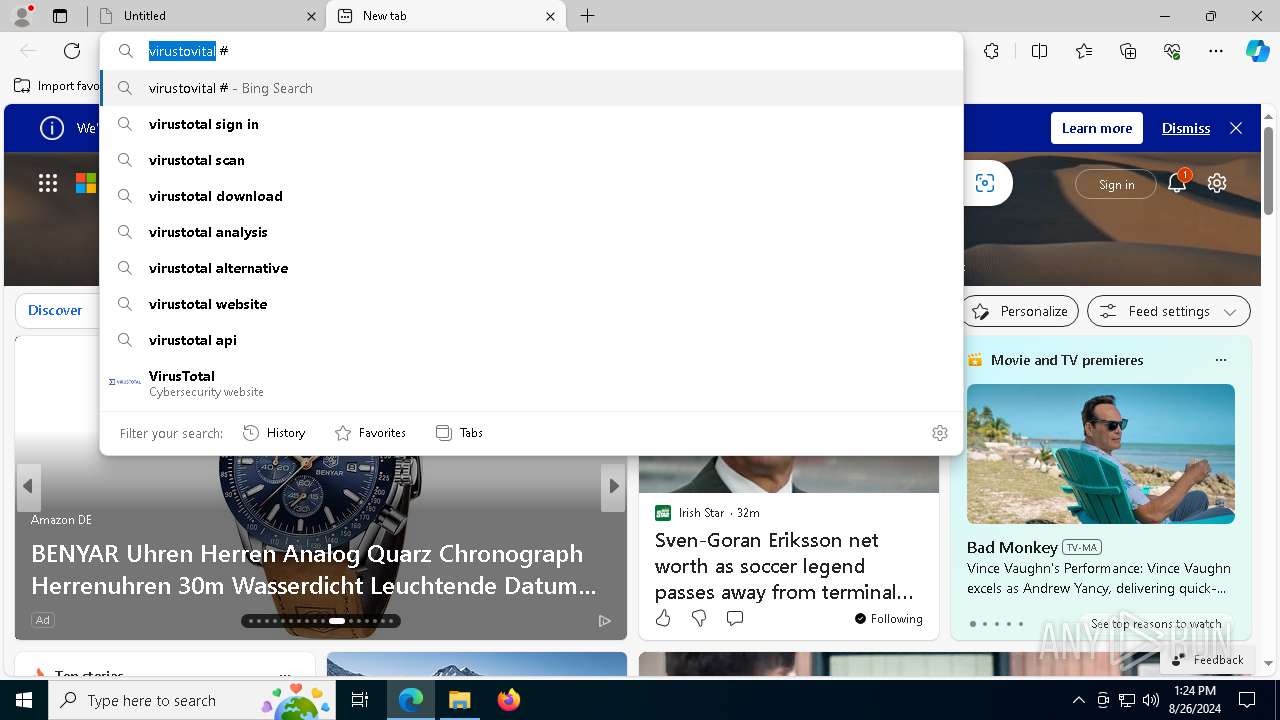Open the Collections icon in toolbar
Screen dimensions: 1280x720
1128,51
